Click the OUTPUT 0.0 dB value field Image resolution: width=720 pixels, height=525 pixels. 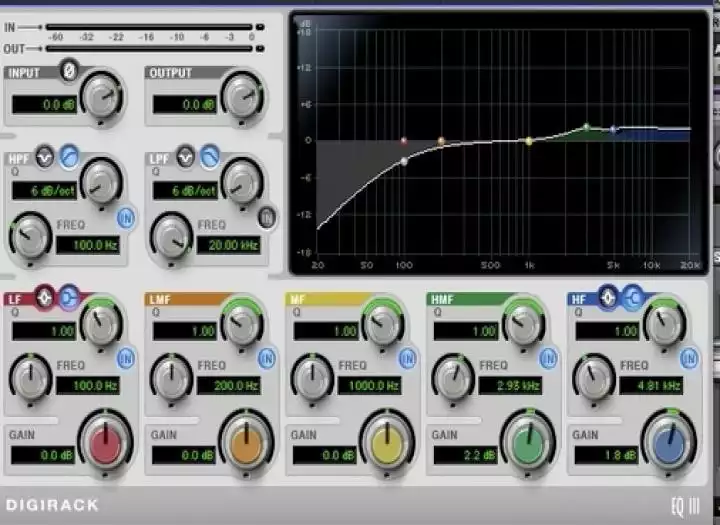coord(185,105)
